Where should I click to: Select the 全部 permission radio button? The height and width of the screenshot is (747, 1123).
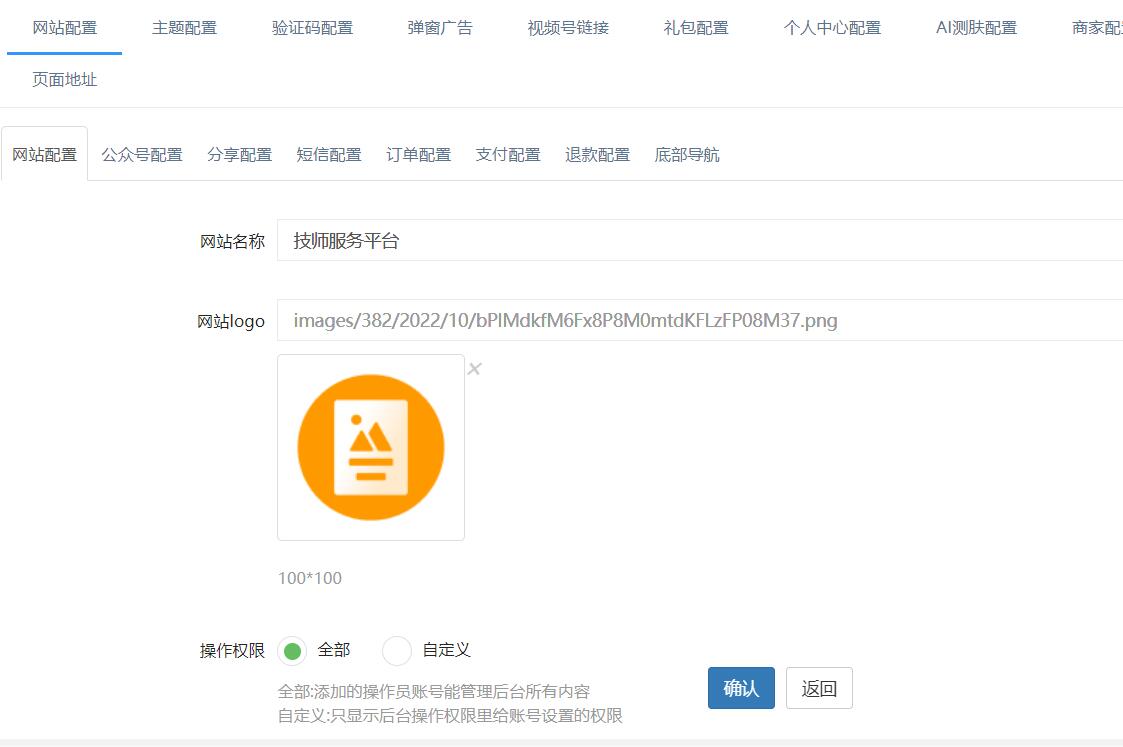[x=293, y=651]
